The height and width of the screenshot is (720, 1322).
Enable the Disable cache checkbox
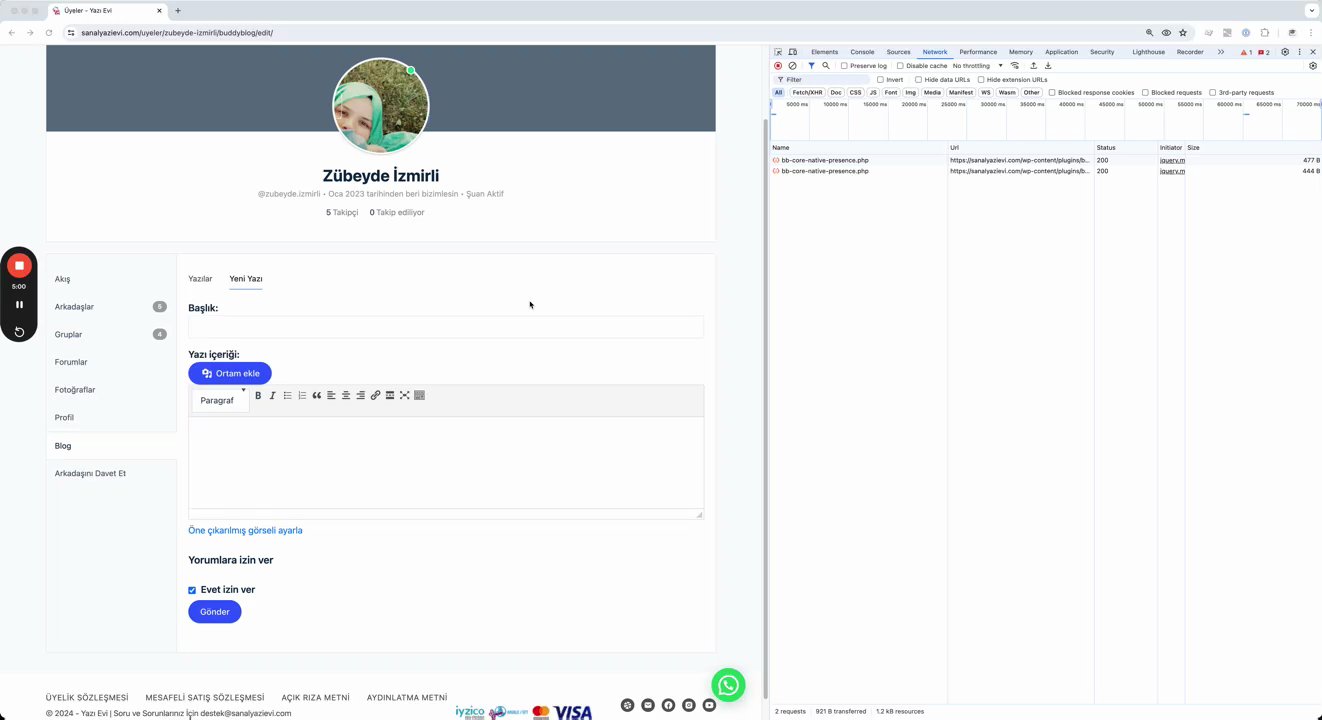coord(900,66)
